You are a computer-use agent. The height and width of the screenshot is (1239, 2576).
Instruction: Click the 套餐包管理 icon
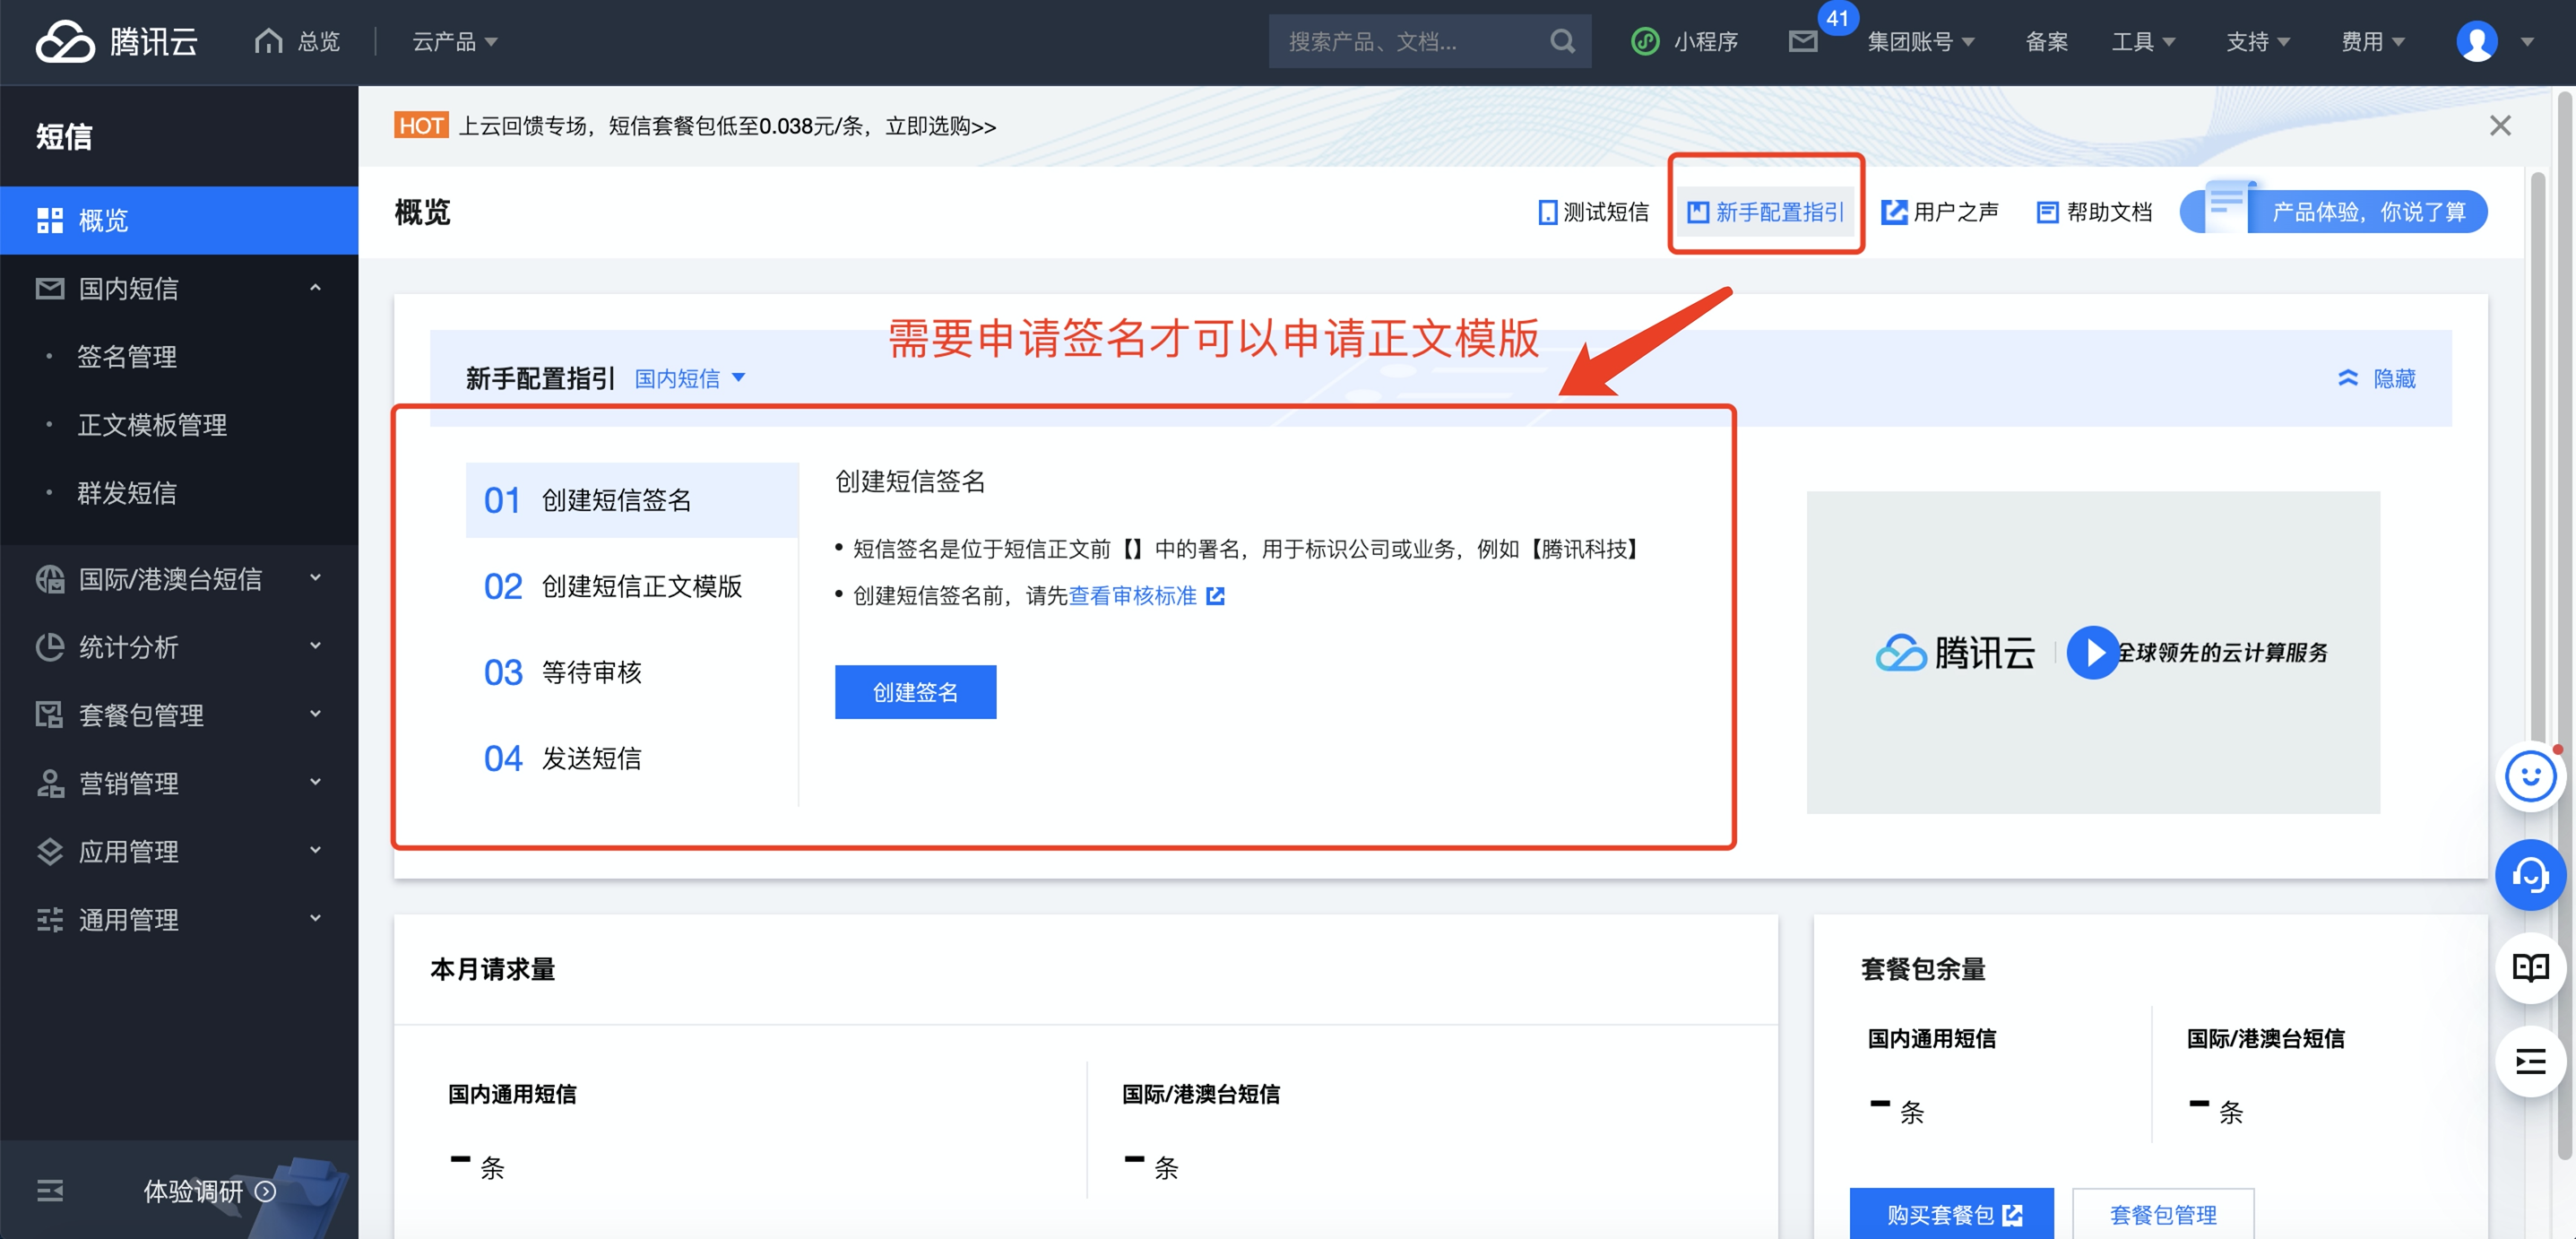pos(50,715)
